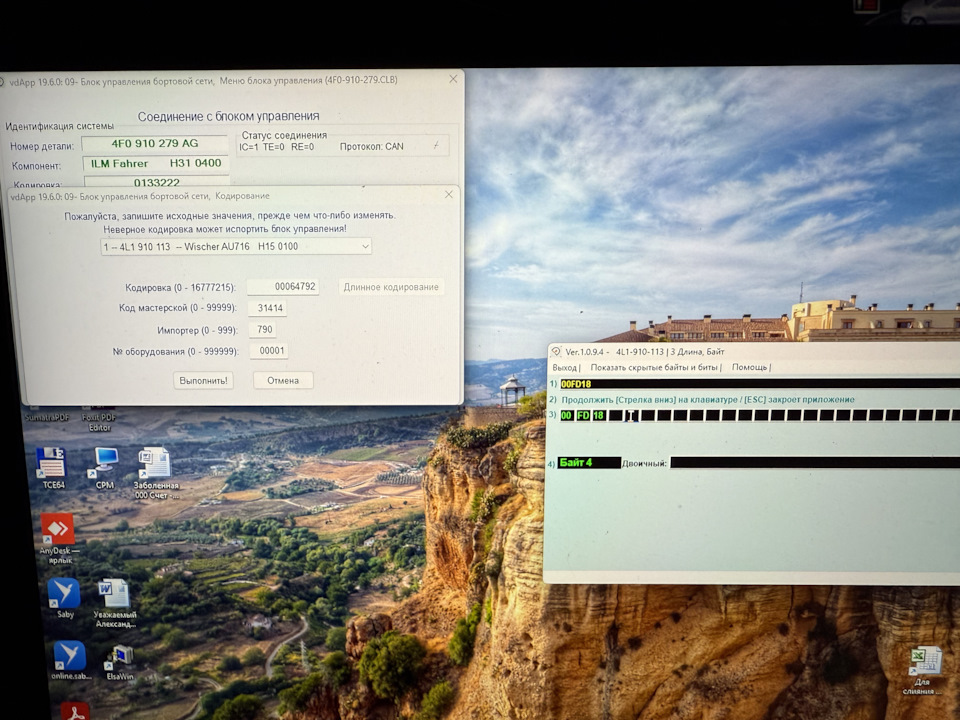Open the red Adobe PDF shortcut icon
The height and width of the screenshot is (720, 960).
click(75, 711)
